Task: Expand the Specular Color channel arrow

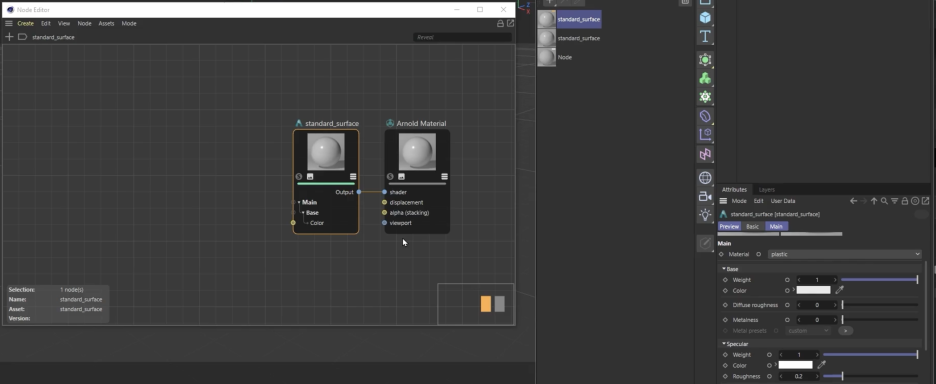Action: [775, 364]
